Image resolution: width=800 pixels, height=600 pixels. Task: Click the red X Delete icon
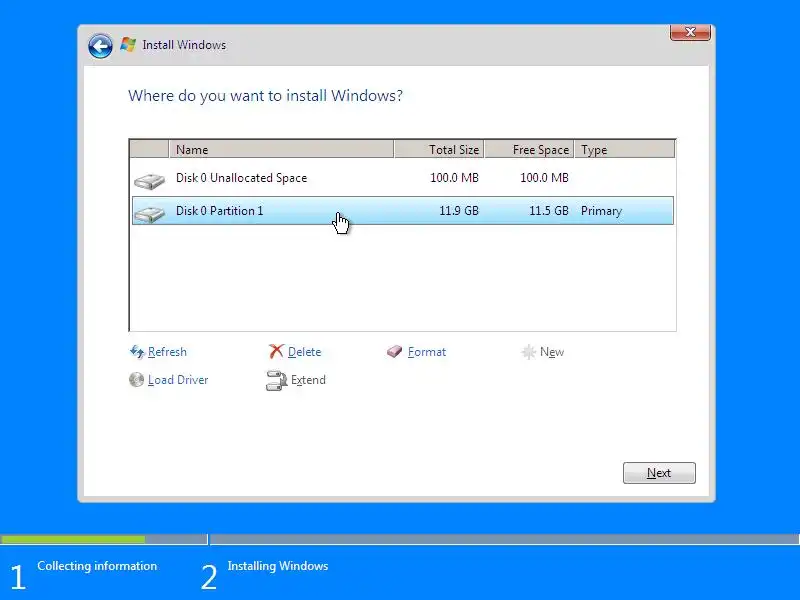click(x=276, y=351)
